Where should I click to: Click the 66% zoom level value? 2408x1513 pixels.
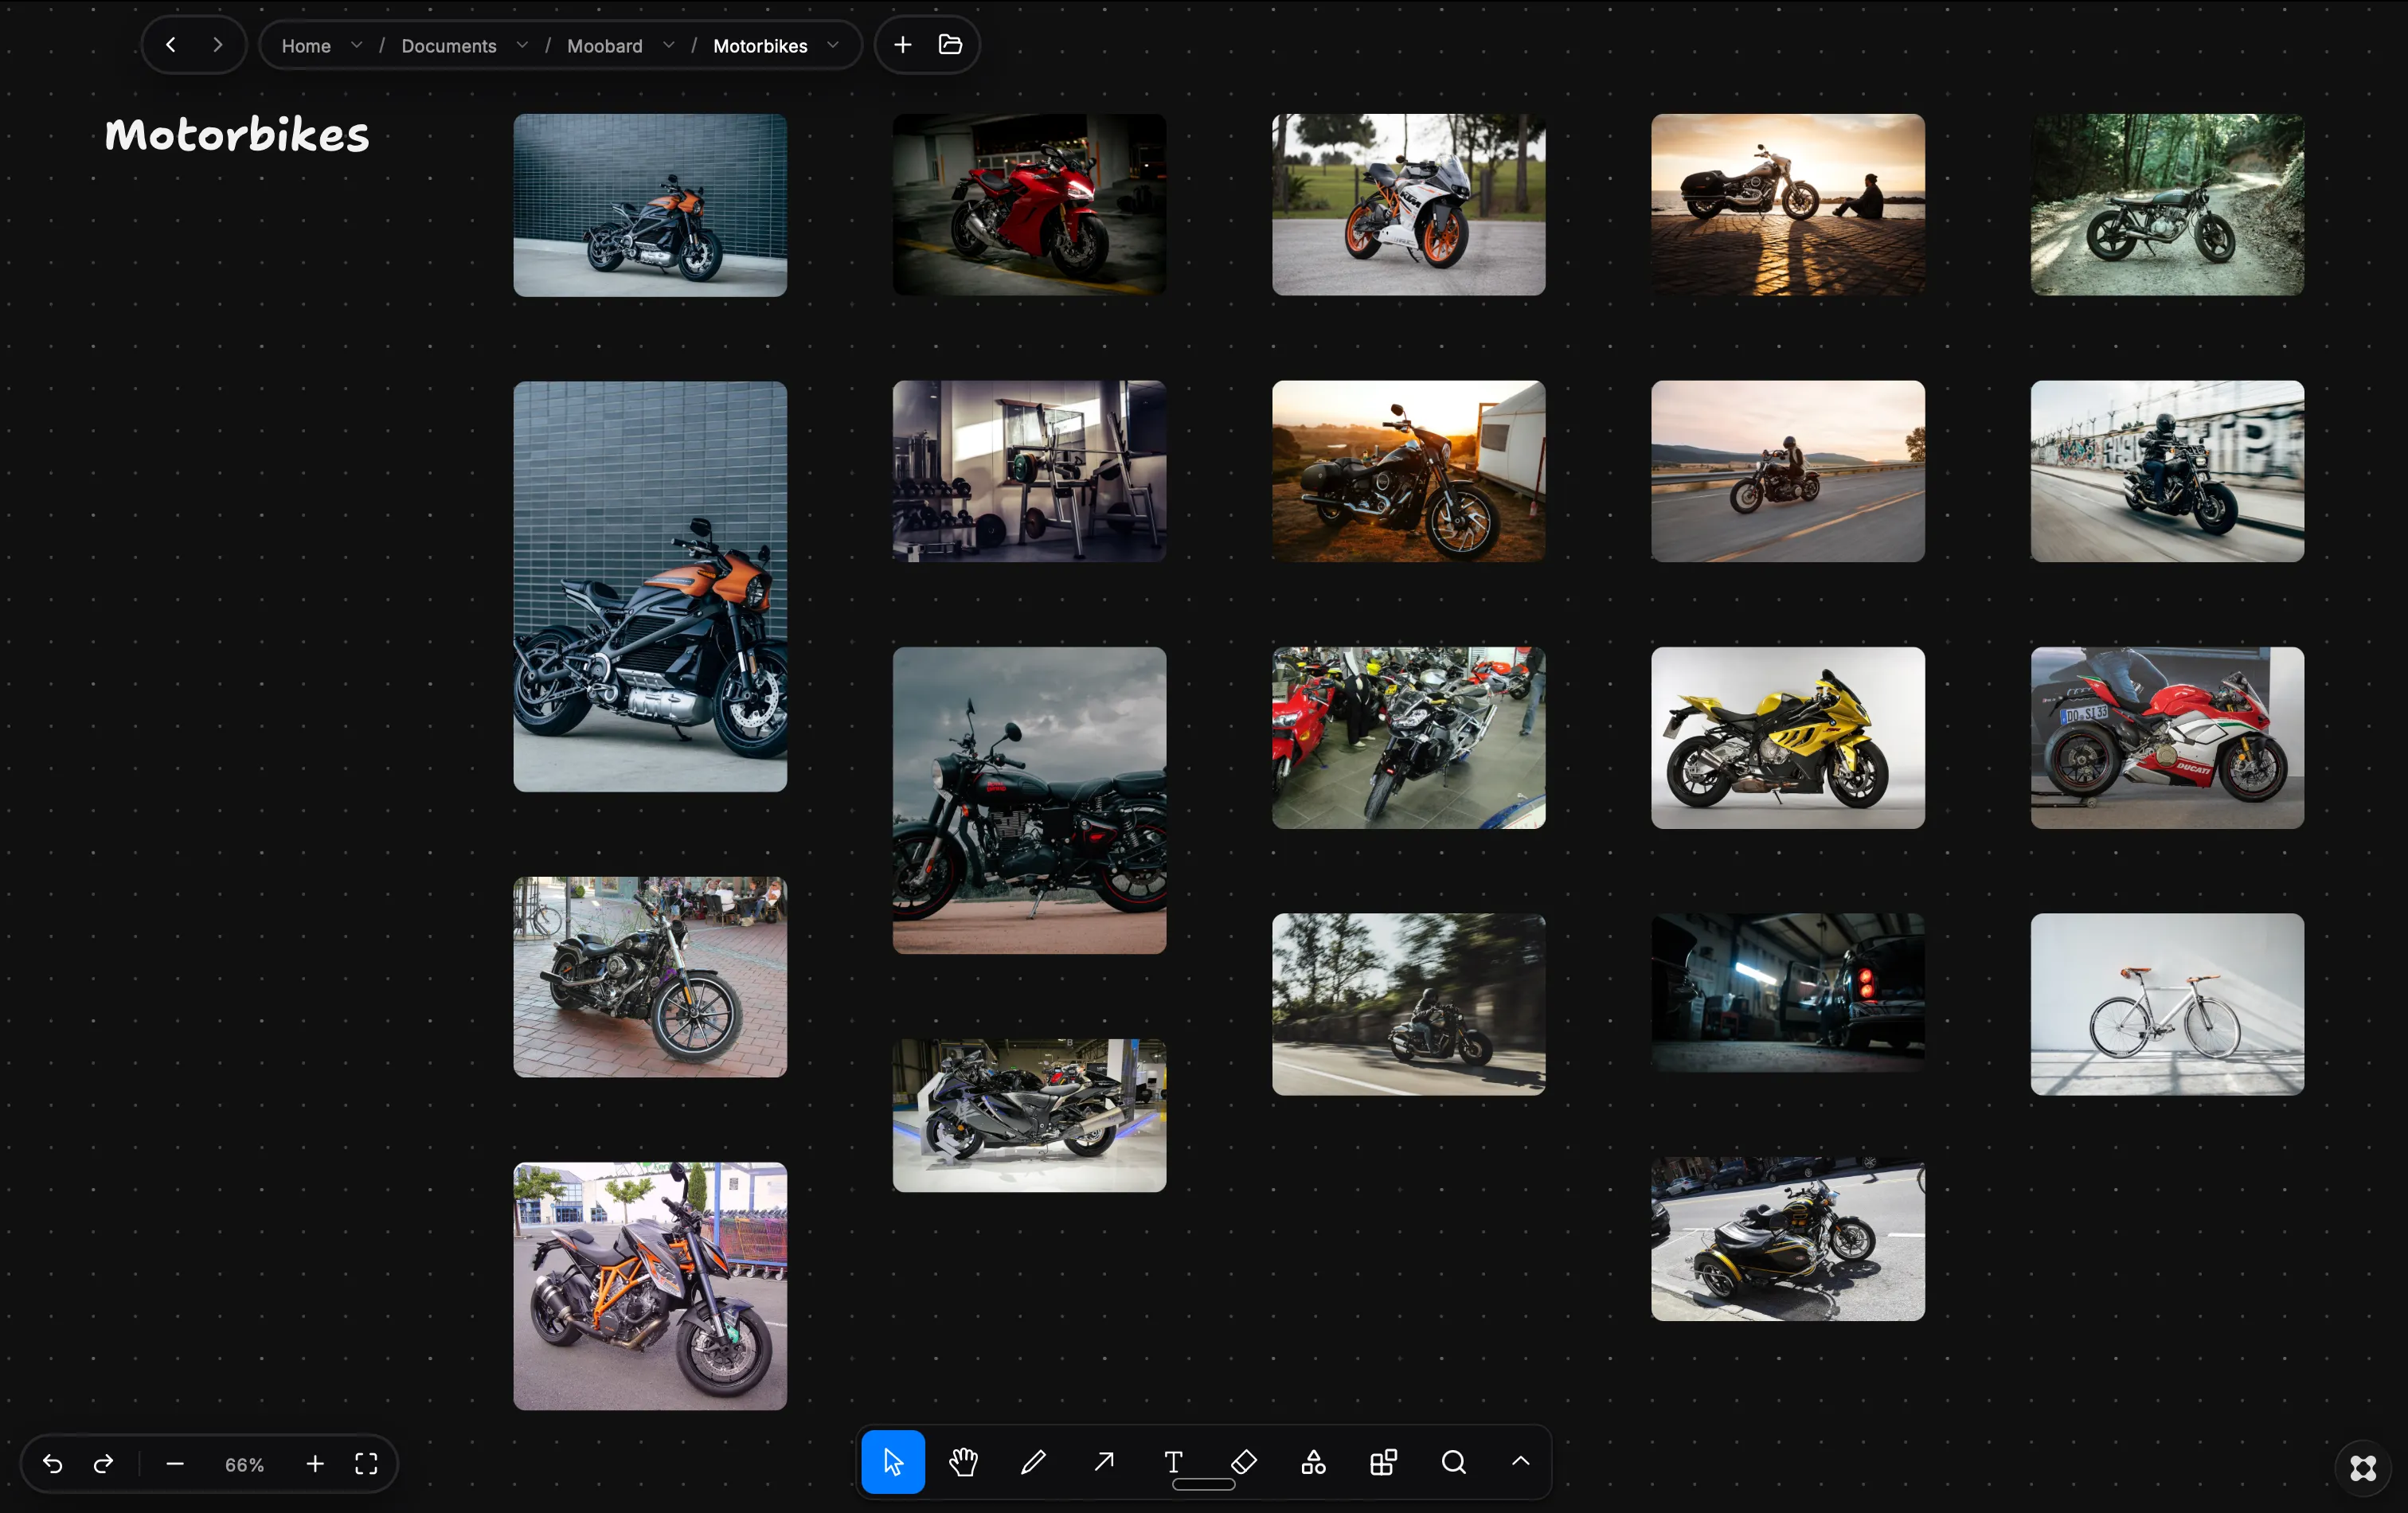click(x=245, y=1465)
